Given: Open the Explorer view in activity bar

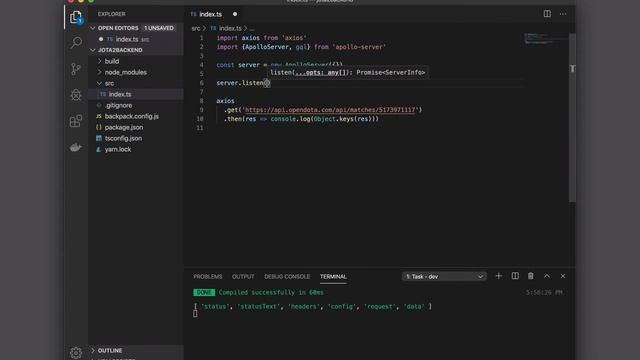Looking at the screenshot, I should pos(76,17).
